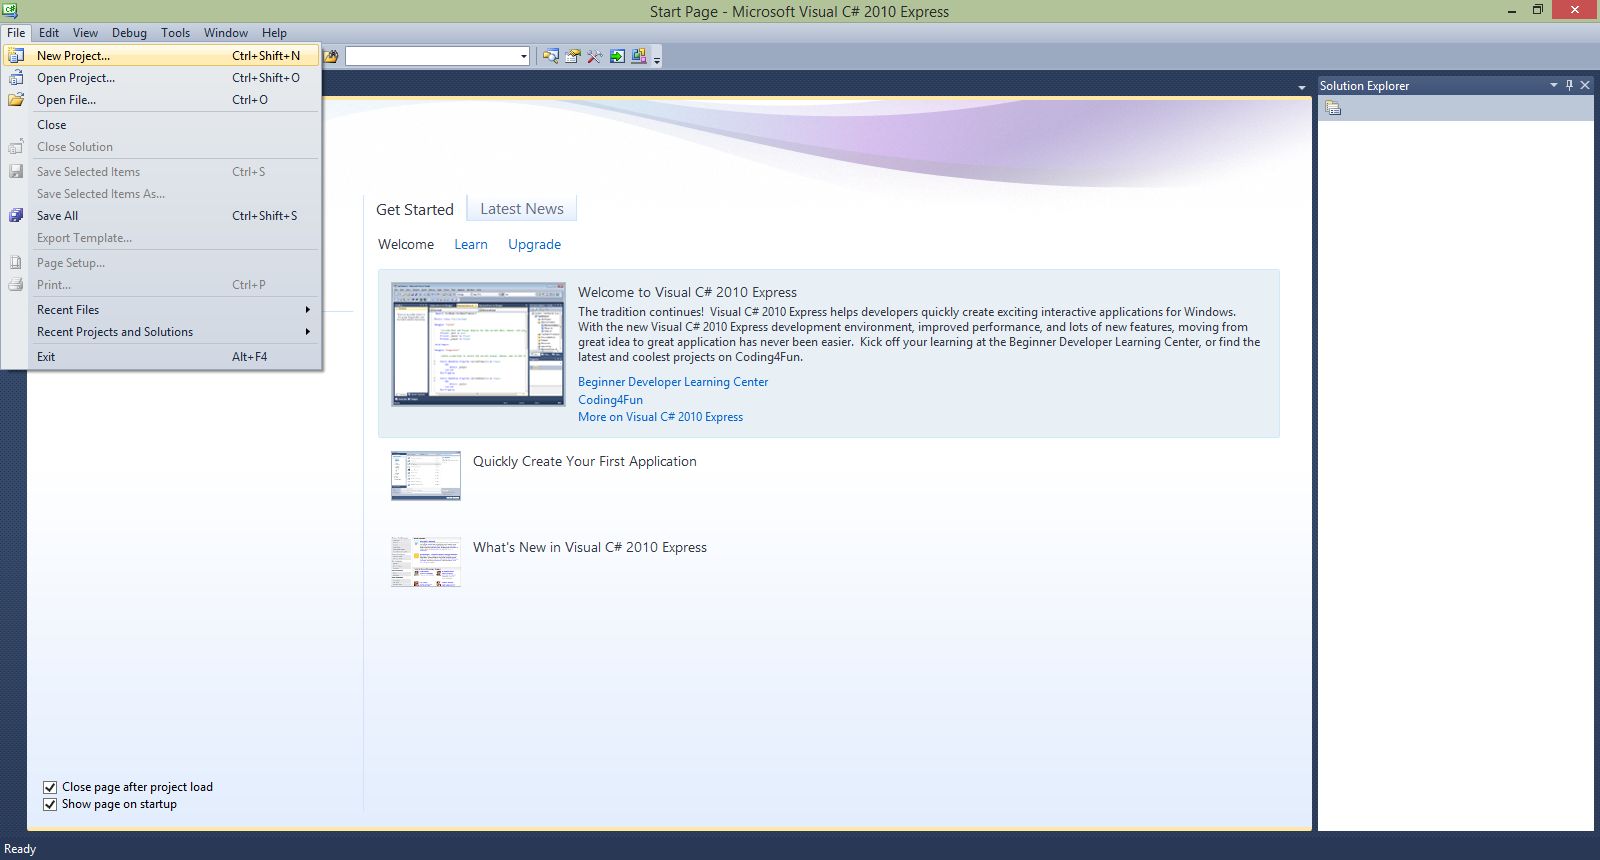Select the Learn sub-tab
Screen dimensions: 1600x860
pos(471,244)
